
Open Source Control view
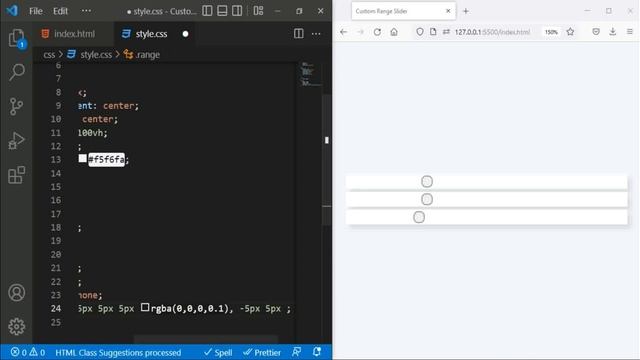(x=16, y=107)
